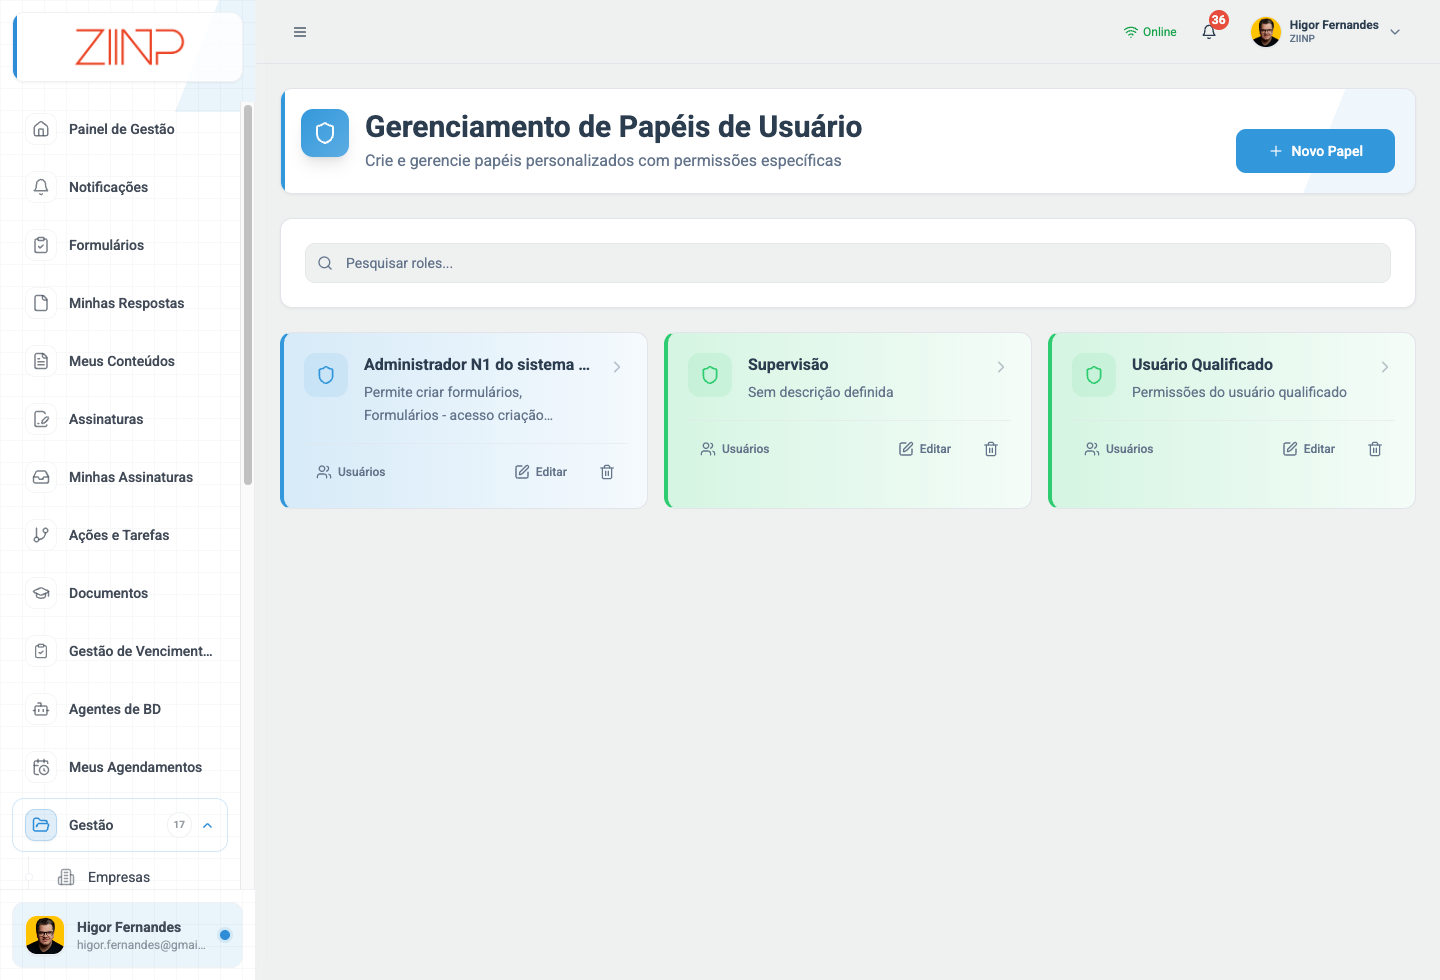Expand the Usuário Qualificado role chevron
Viewport: 1440px width, 980px height.
click(1385, 367)
